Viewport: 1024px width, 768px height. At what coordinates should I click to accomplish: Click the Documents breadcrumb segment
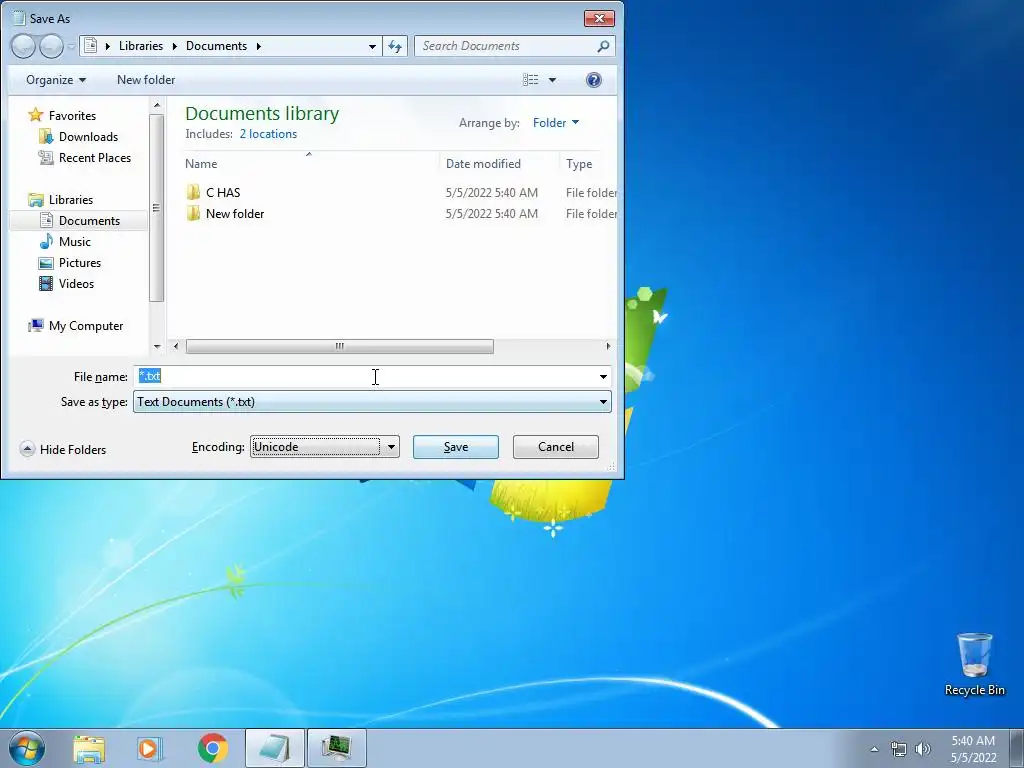coord(216,46)
